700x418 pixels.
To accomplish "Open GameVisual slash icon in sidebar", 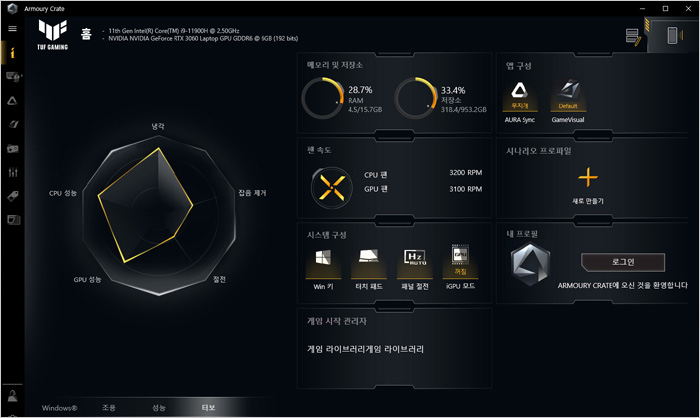I will (13, 125).
